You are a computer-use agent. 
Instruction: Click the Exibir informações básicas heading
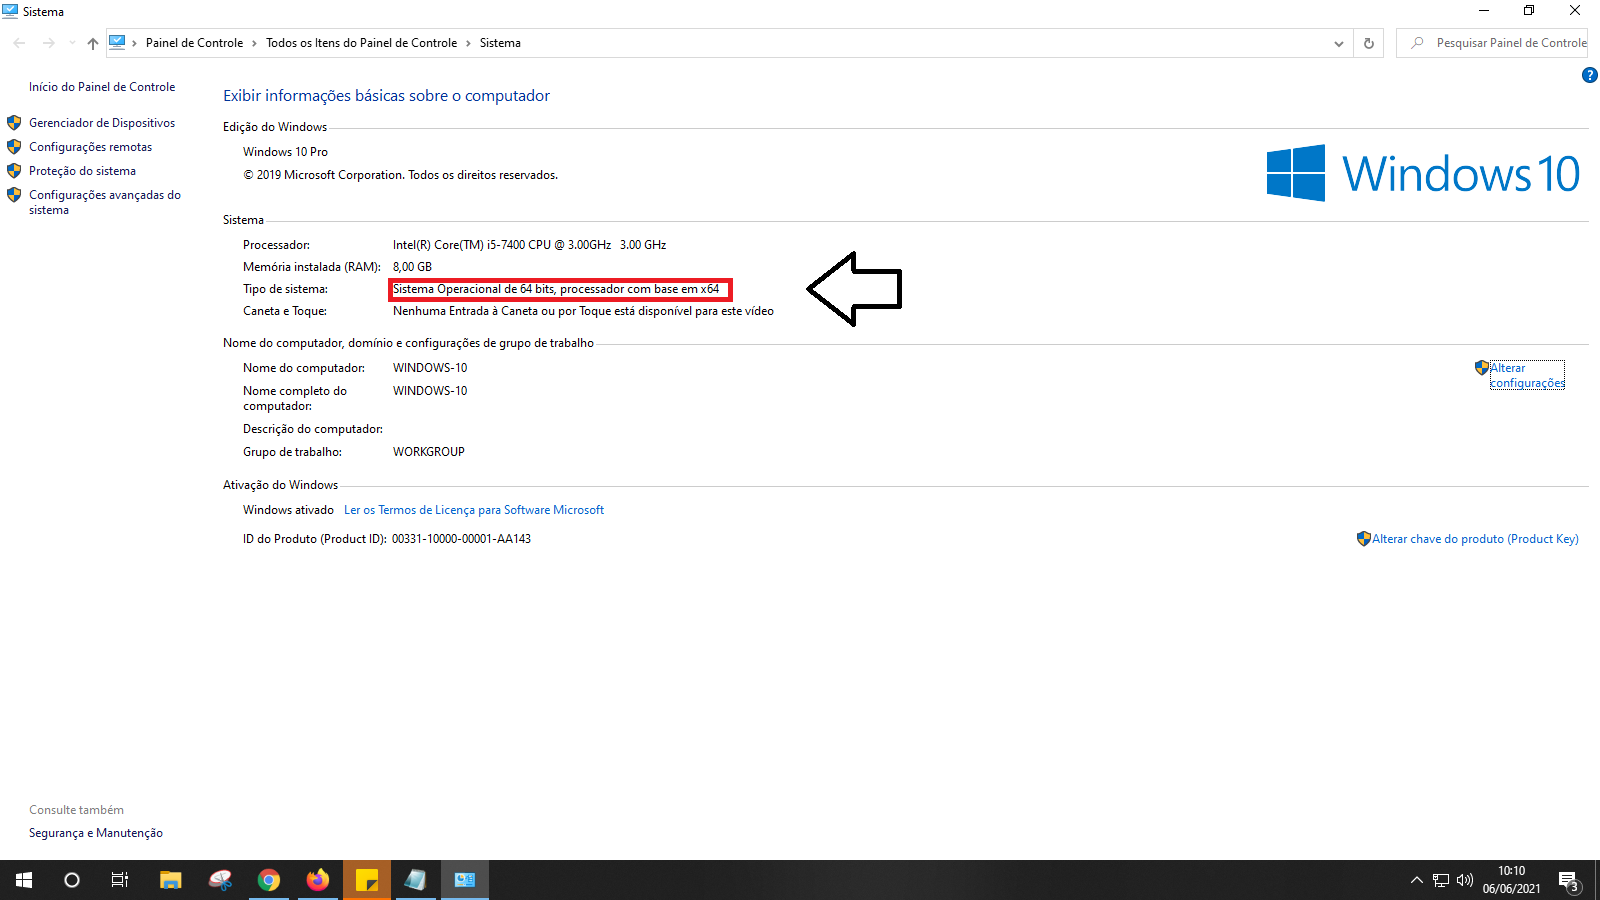click(386, 96)
